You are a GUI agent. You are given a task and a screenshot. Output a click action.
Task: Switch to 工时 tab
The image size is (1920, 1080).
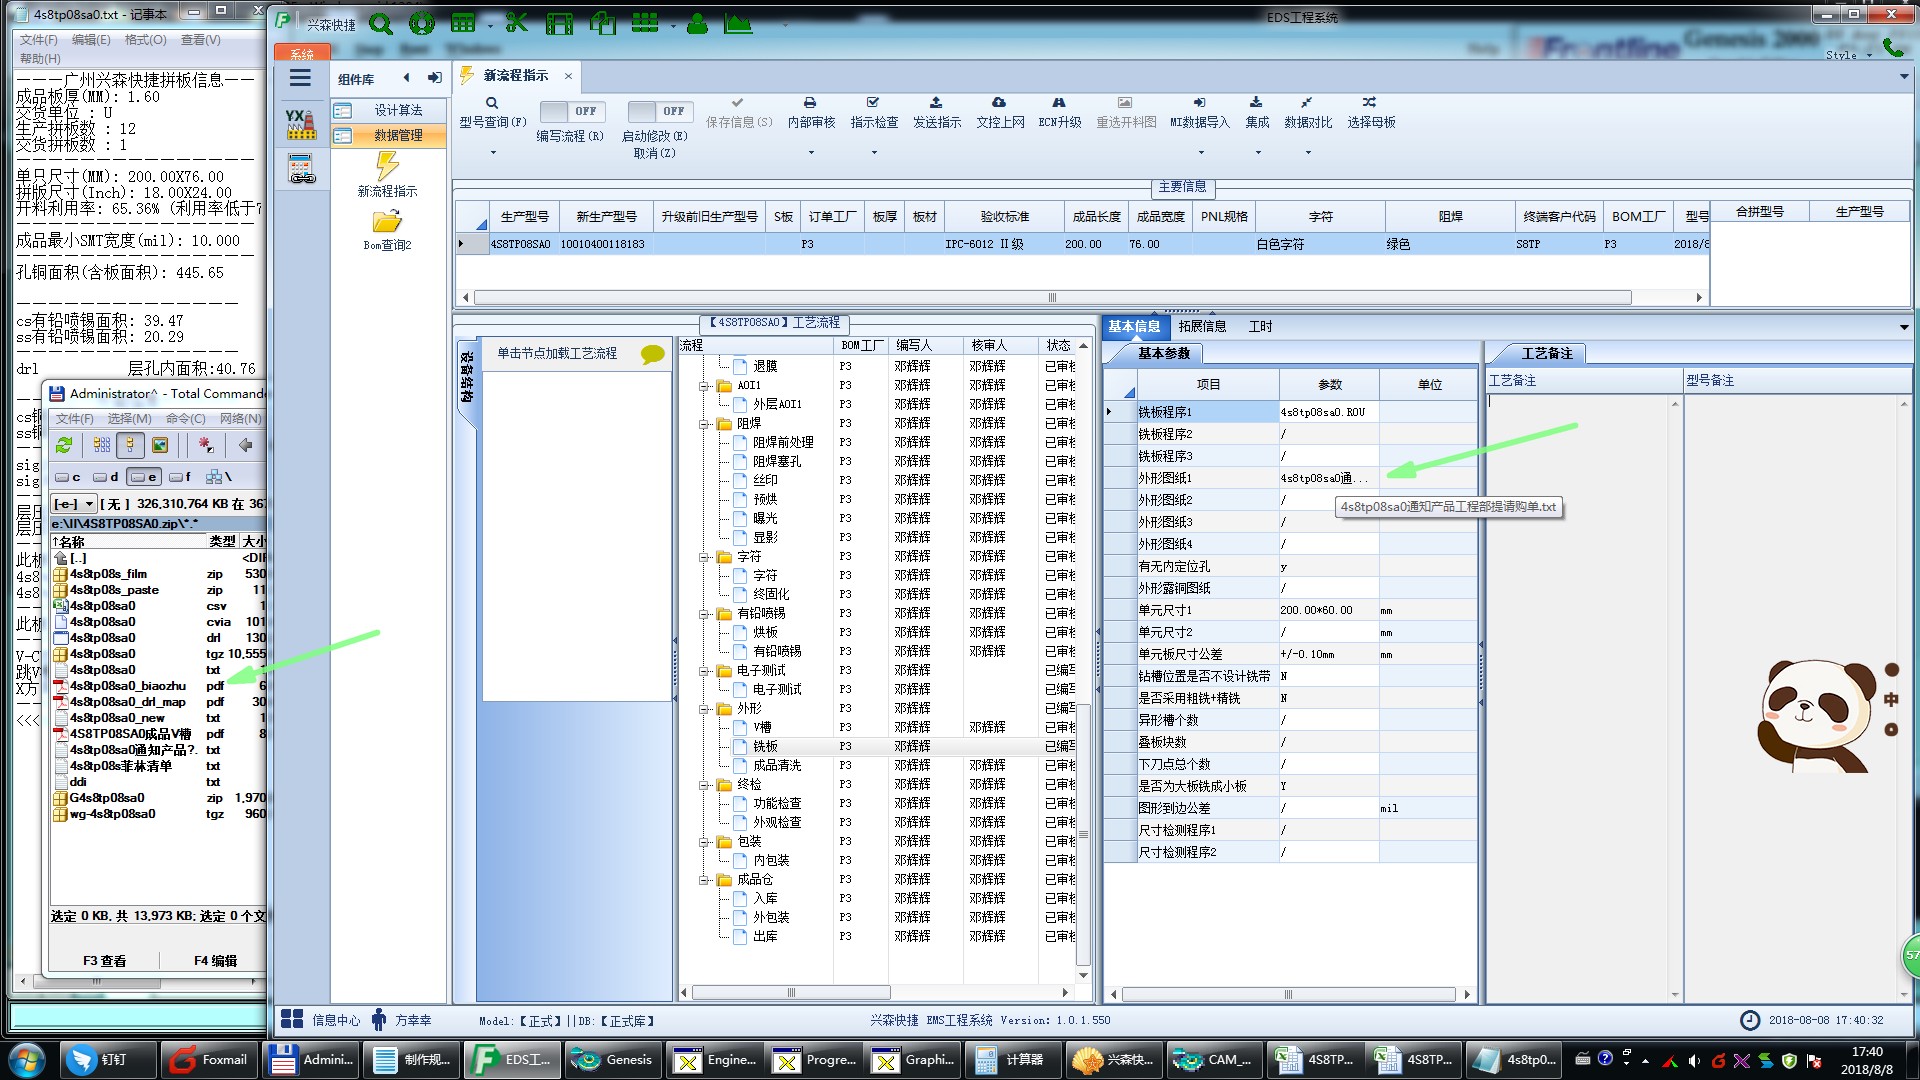click(1260, 327)
